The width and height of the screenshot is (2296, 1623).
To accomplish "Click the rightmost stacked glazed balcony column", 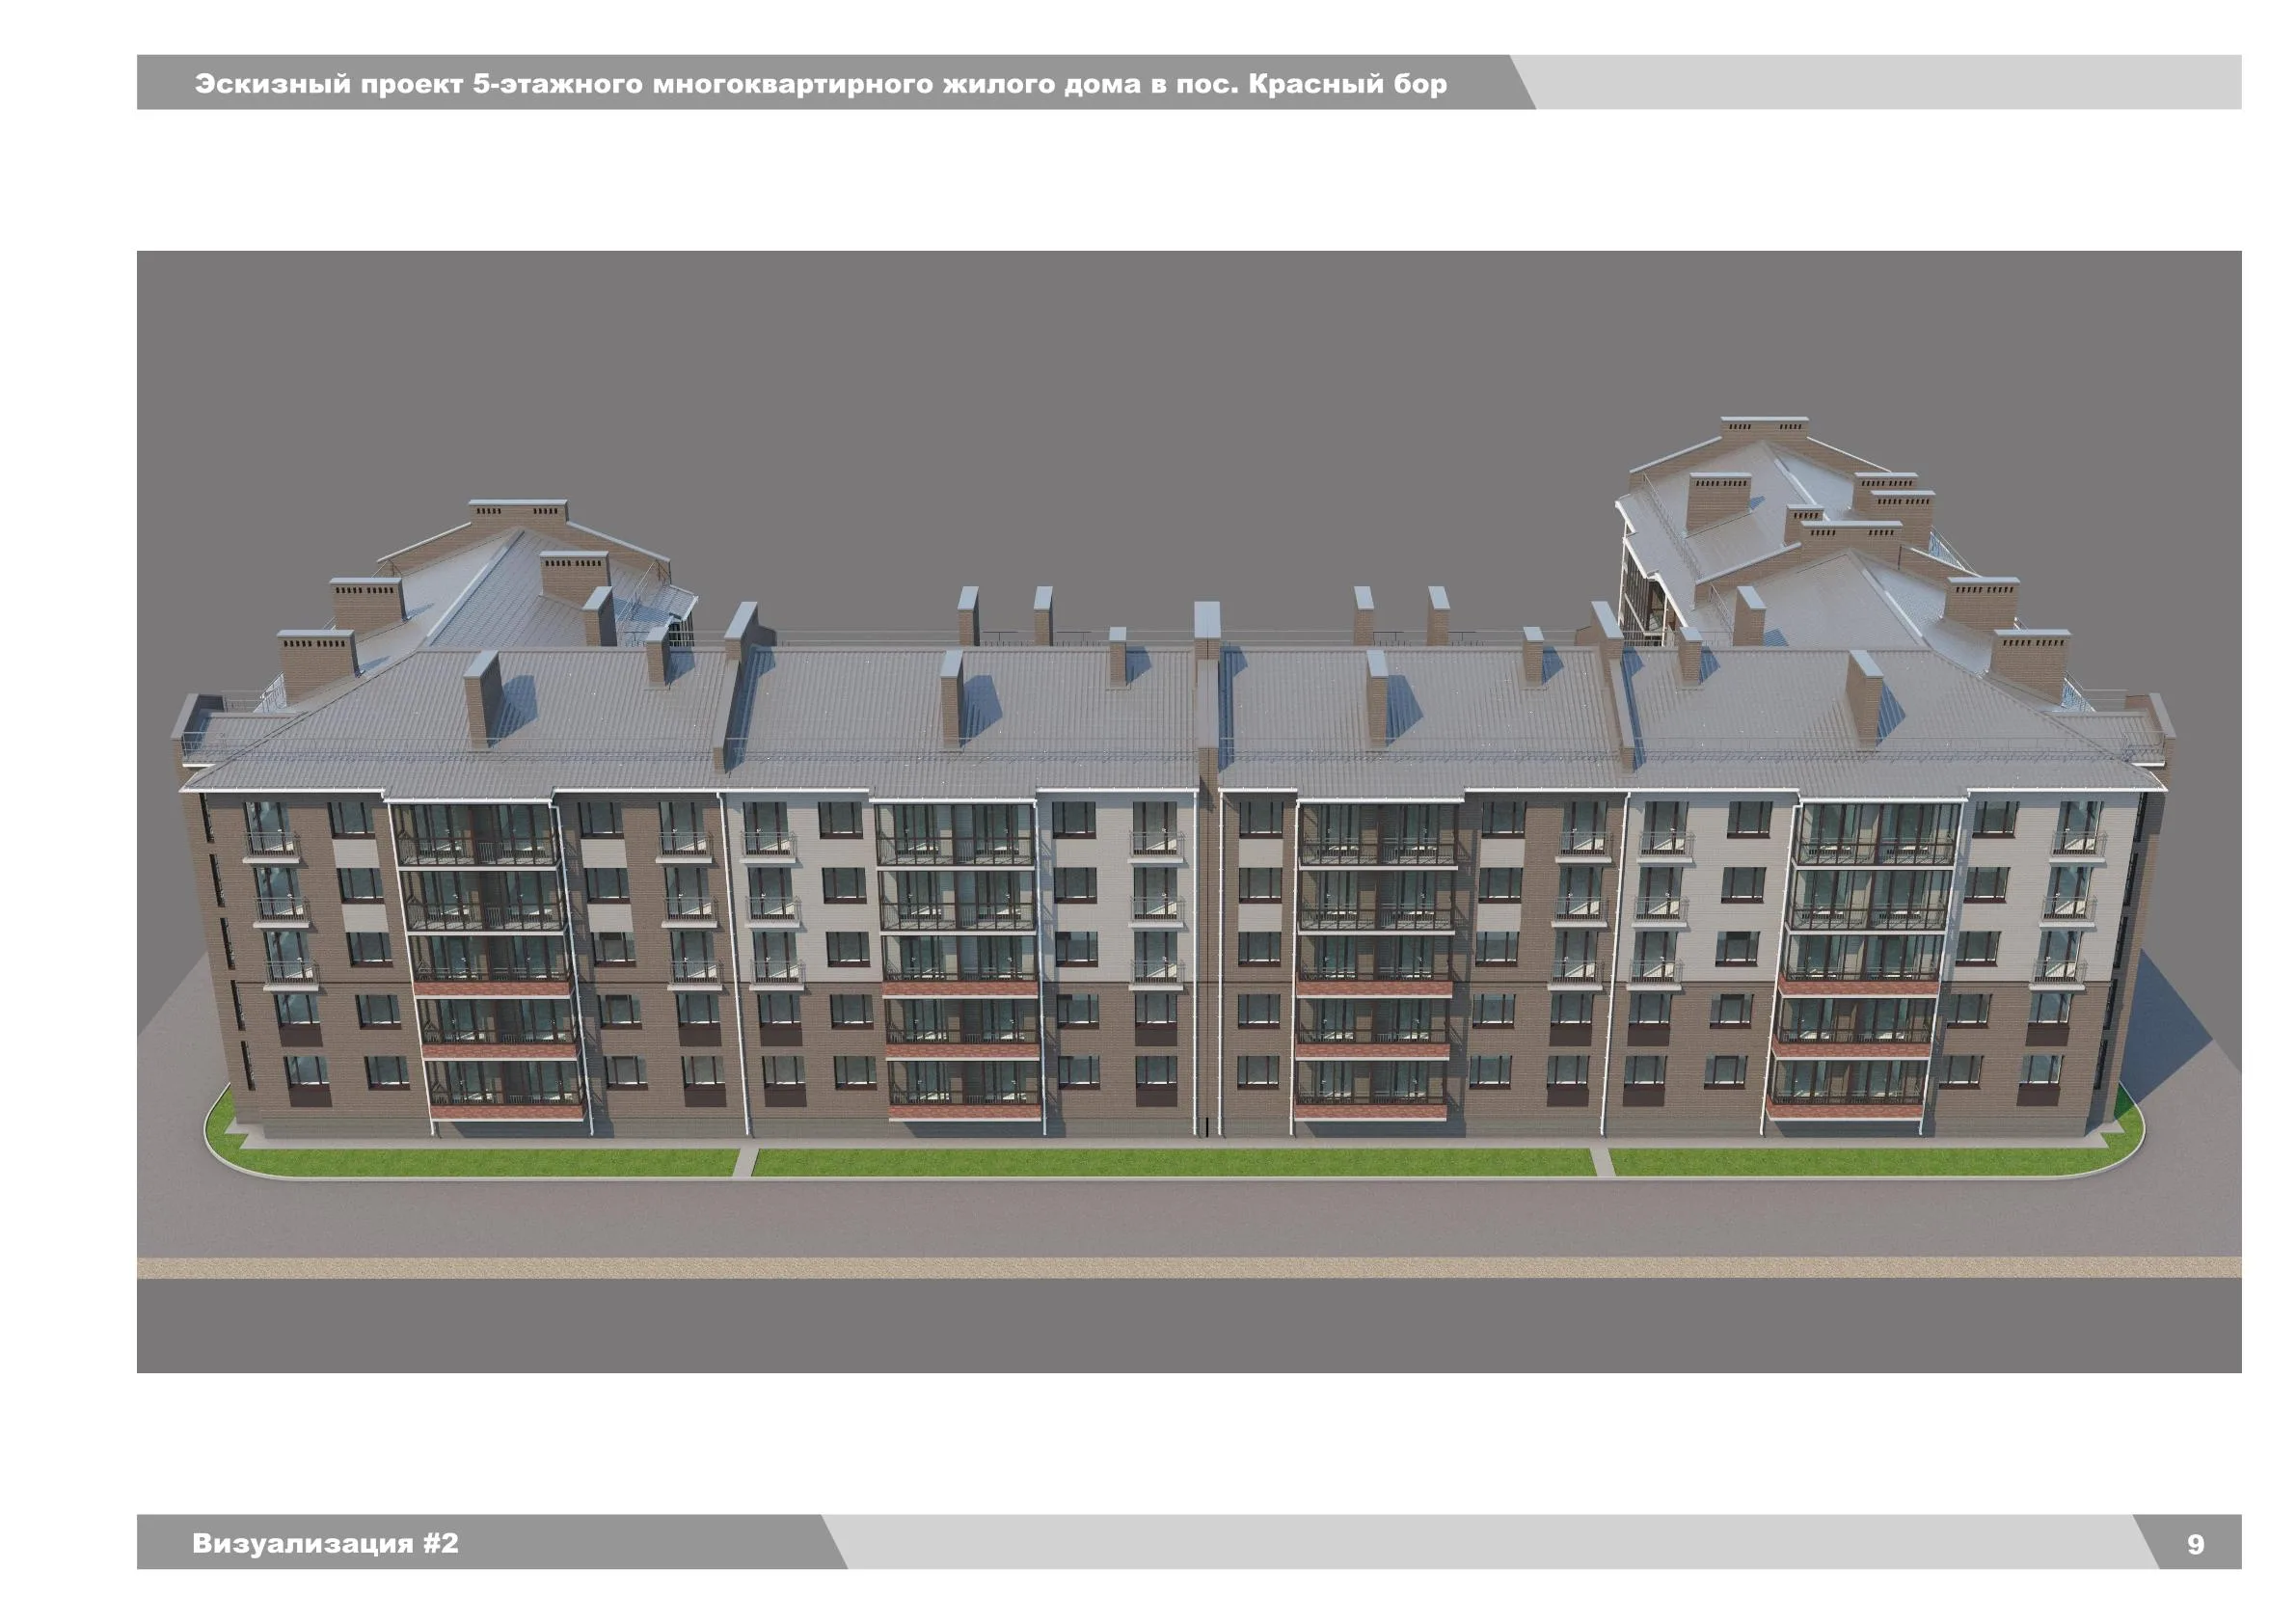I will coord(1865,958).
